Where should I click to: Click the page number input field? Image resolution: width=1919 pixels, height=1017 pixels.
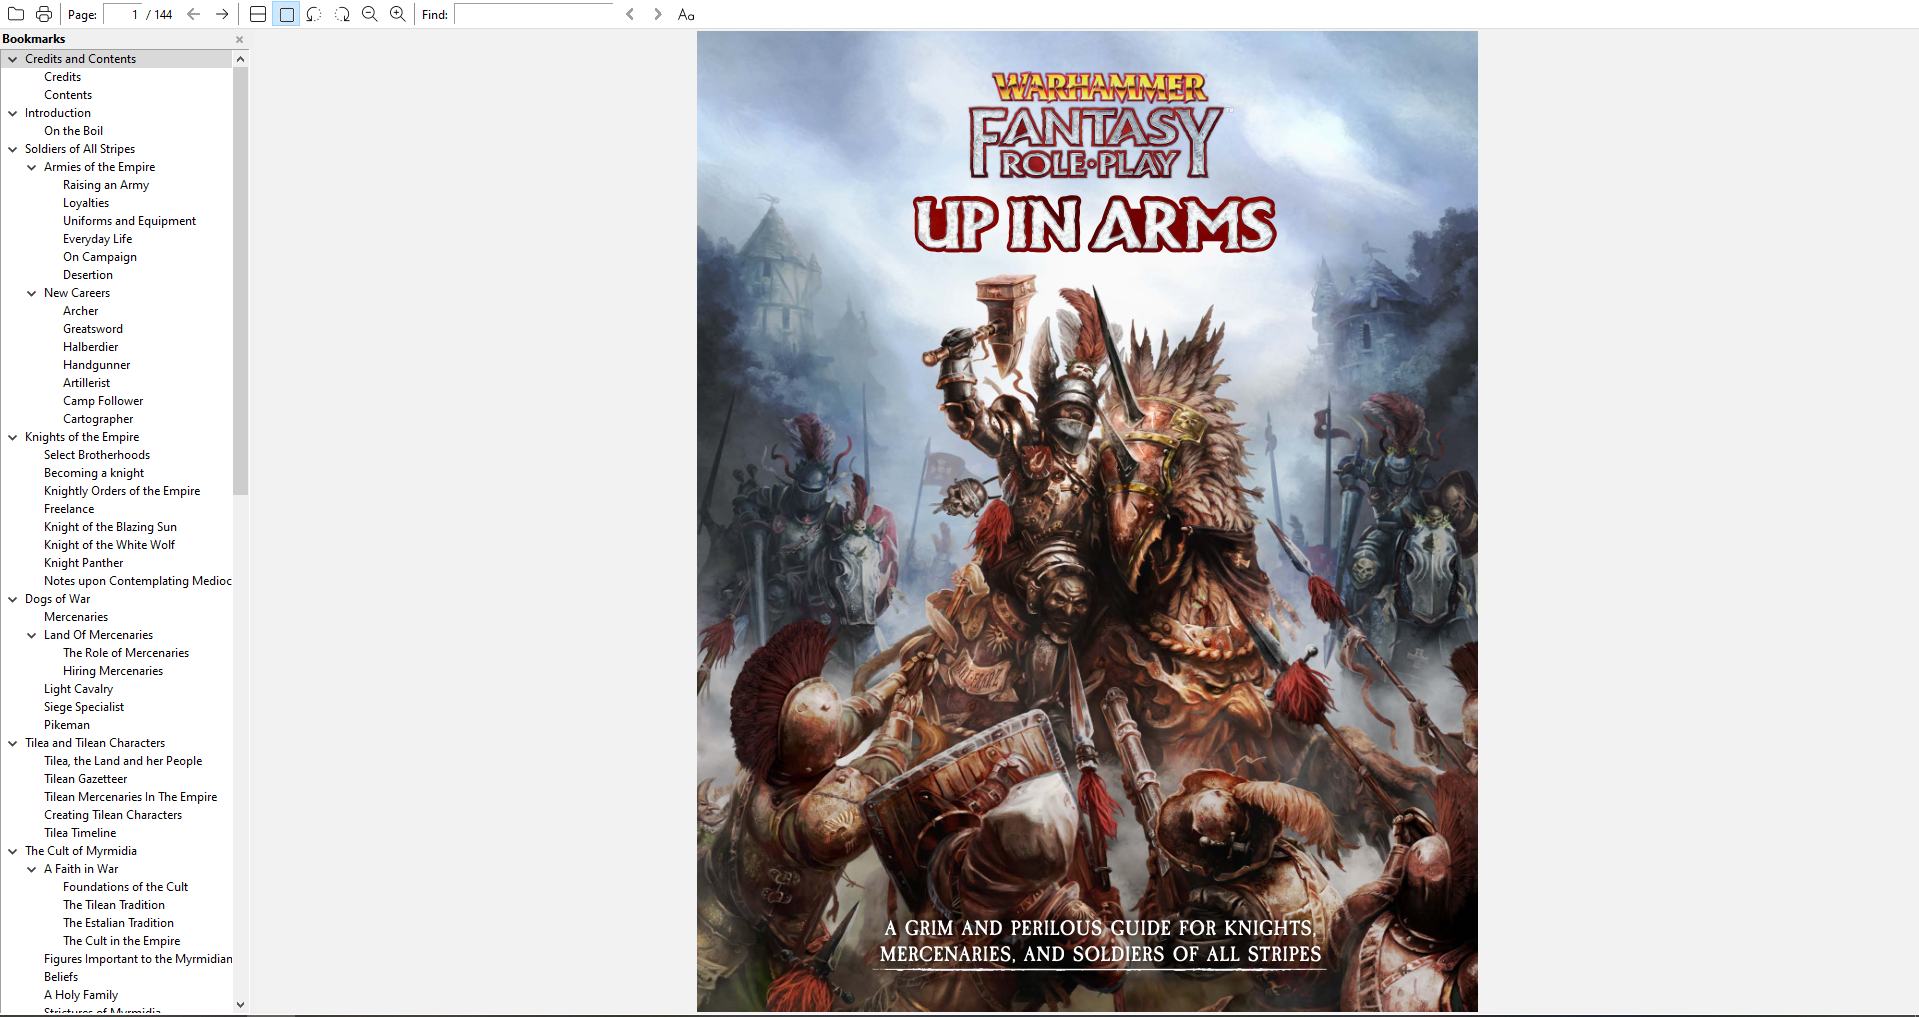pos(122,14)
